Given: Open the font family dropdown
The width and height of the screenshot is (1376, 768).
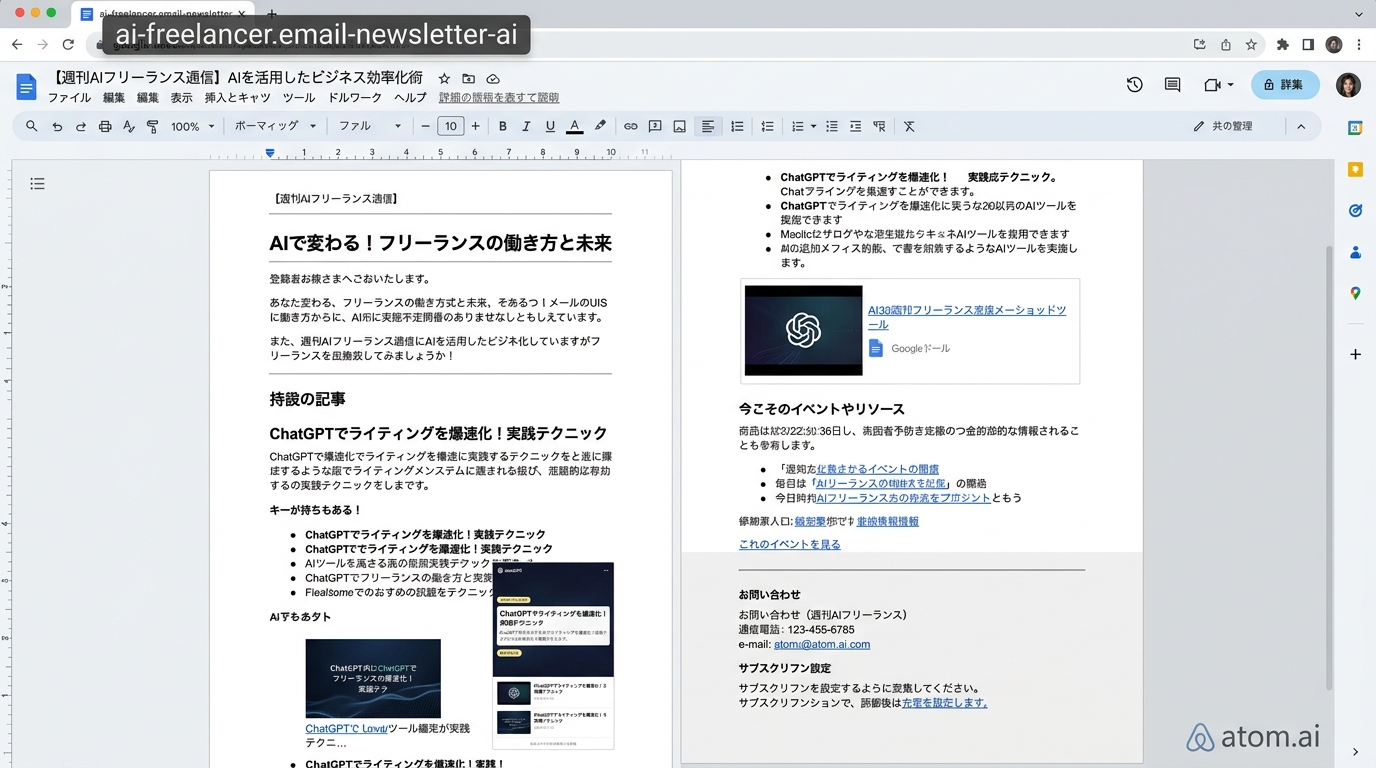Looking at the screenshot, I should (369, 127).
